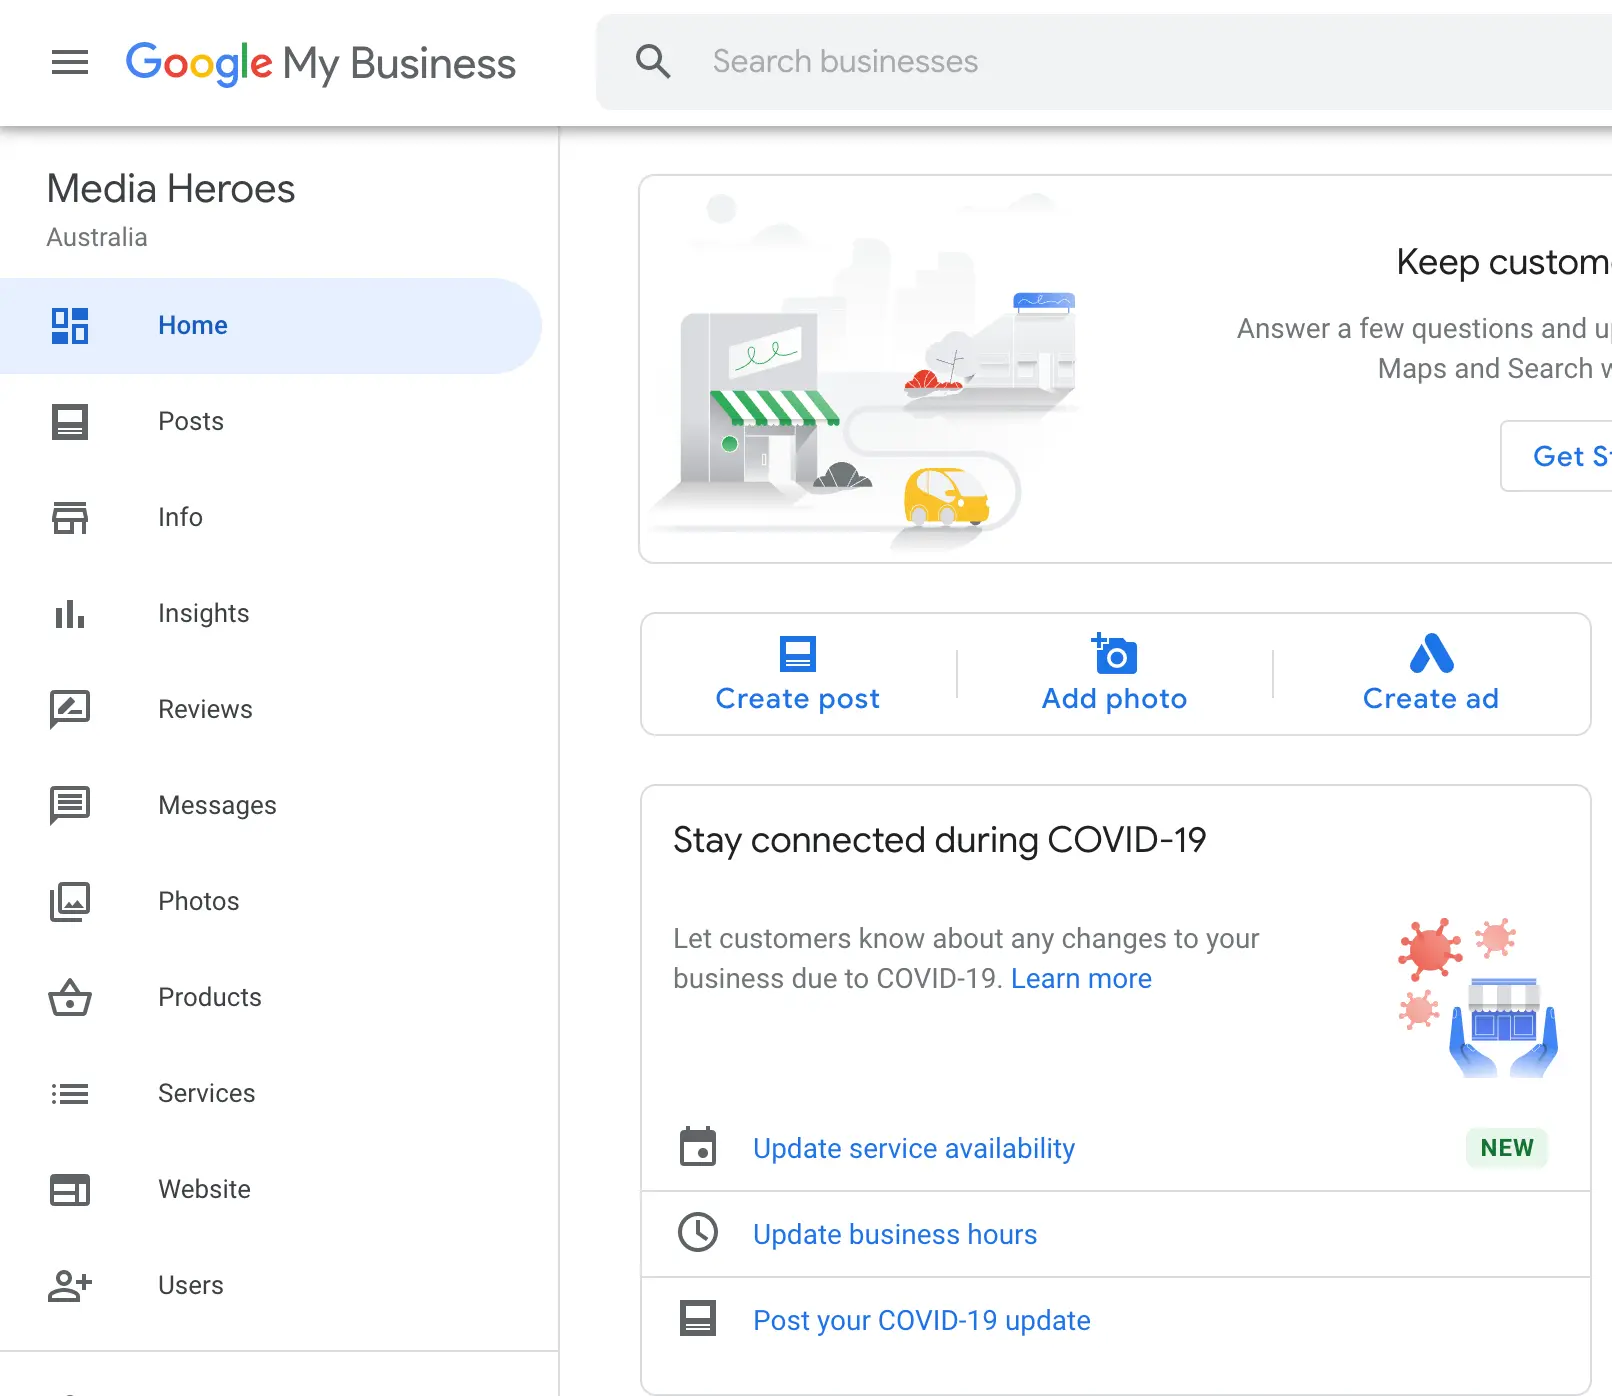Click the Insights bar chart icon

click(x=70, y=614)
